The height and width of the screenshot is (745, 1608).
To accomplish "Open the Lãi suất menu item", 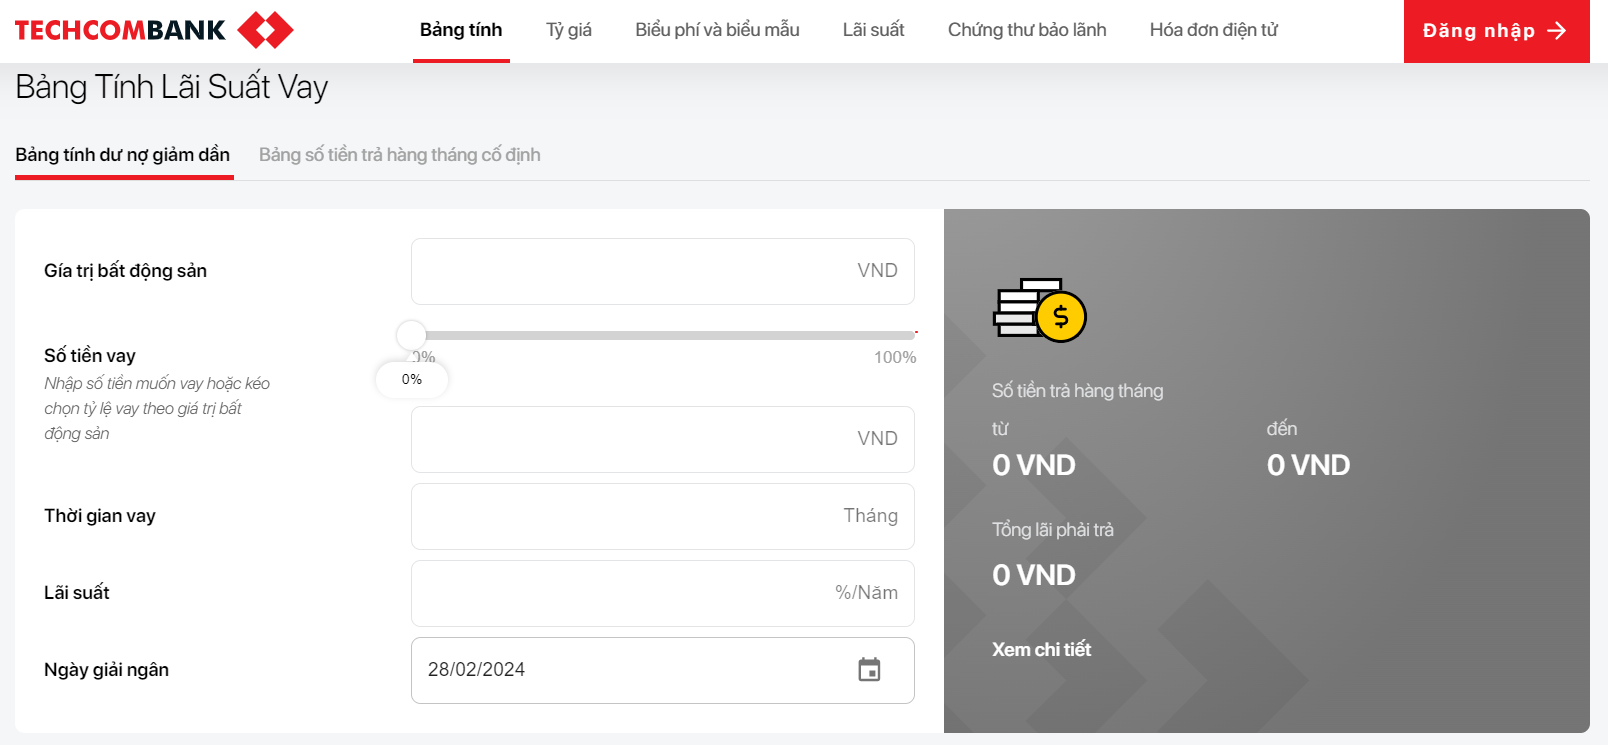I will [x=873, y=30].
